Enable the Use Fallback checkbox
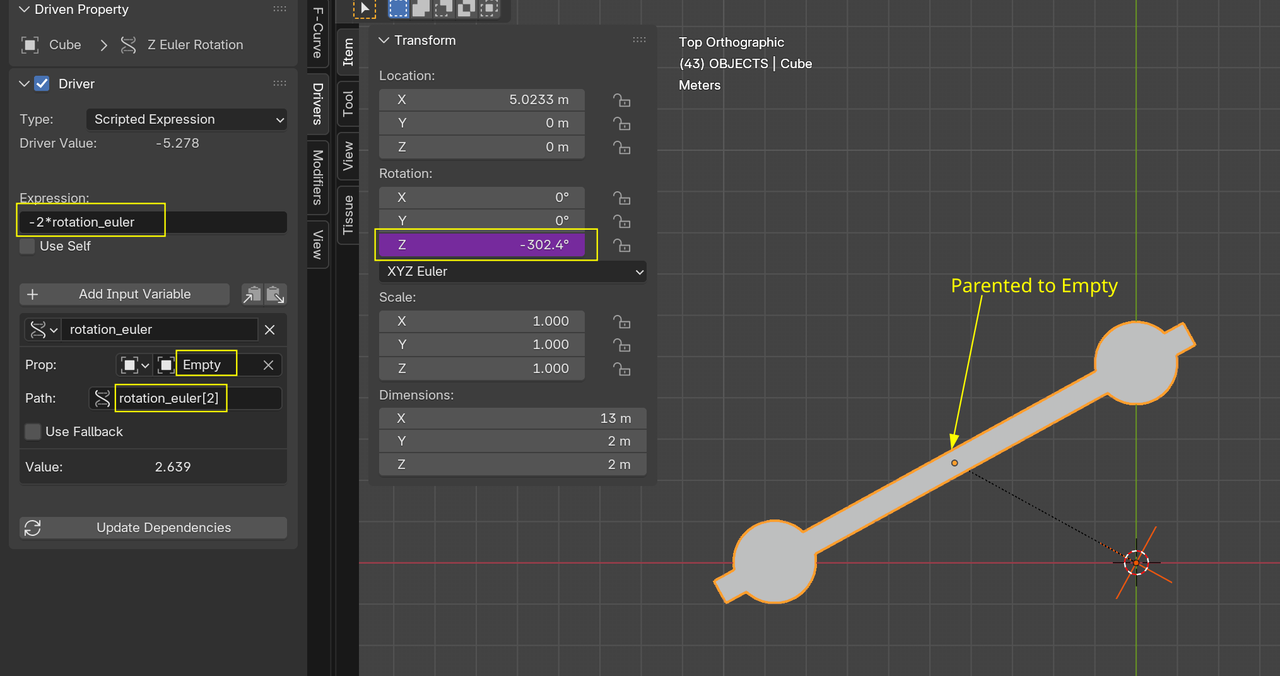 click(x=33, y=432)
